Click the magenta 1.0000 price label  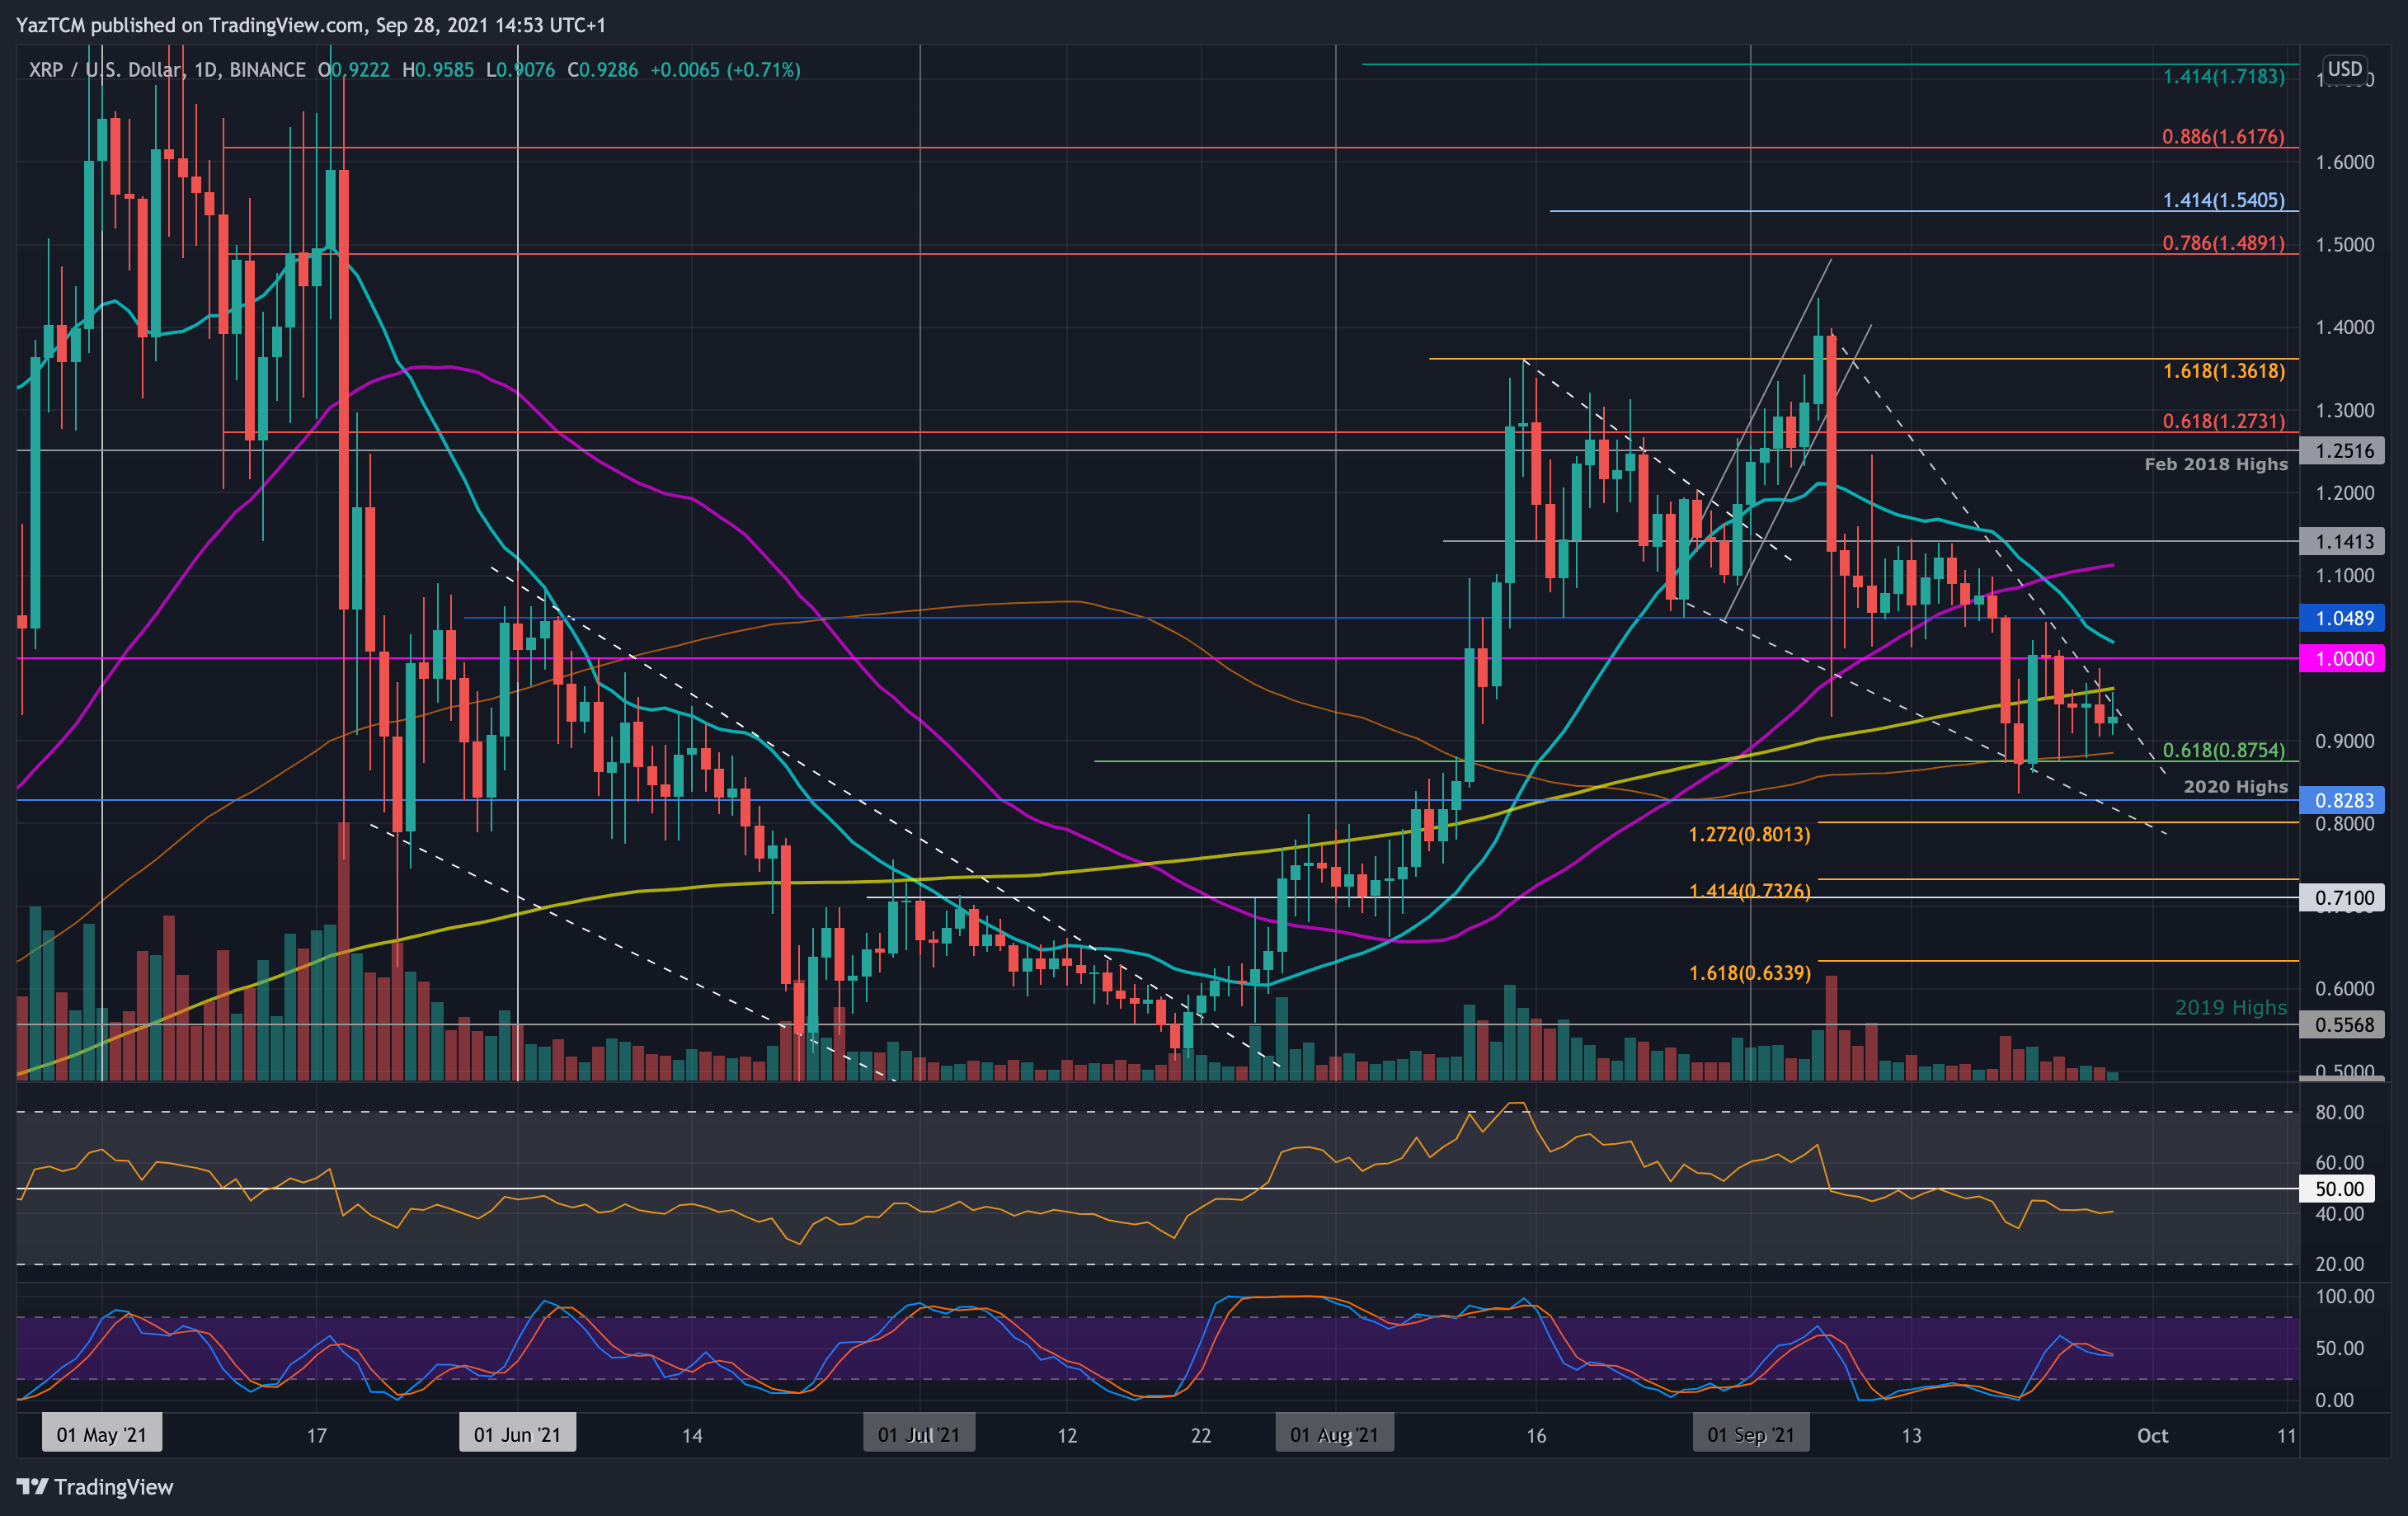point(2343,658)
